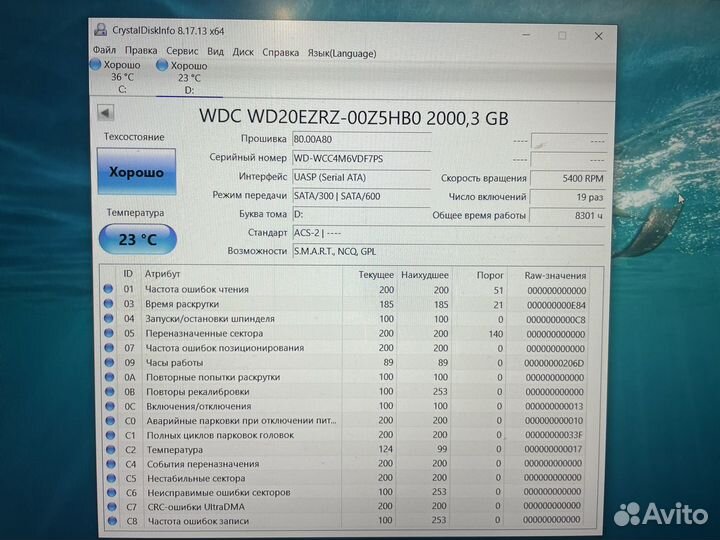Select the Часы работы row
Image resolution: width=720 pixels, height=540 pixels.
[345, 363]
